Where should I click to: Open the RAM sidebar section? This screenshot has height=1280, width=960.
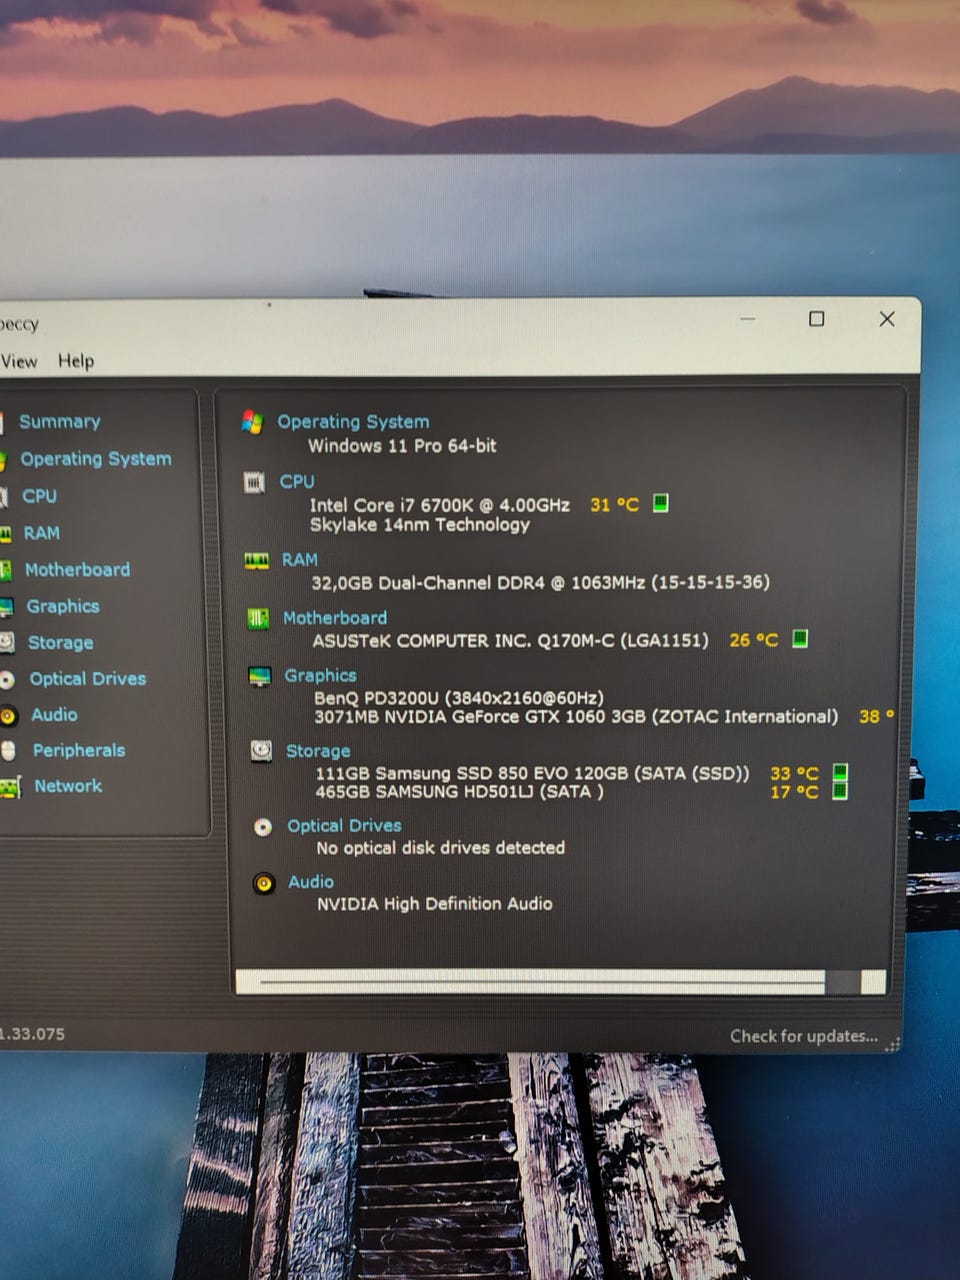pos(41,533)
